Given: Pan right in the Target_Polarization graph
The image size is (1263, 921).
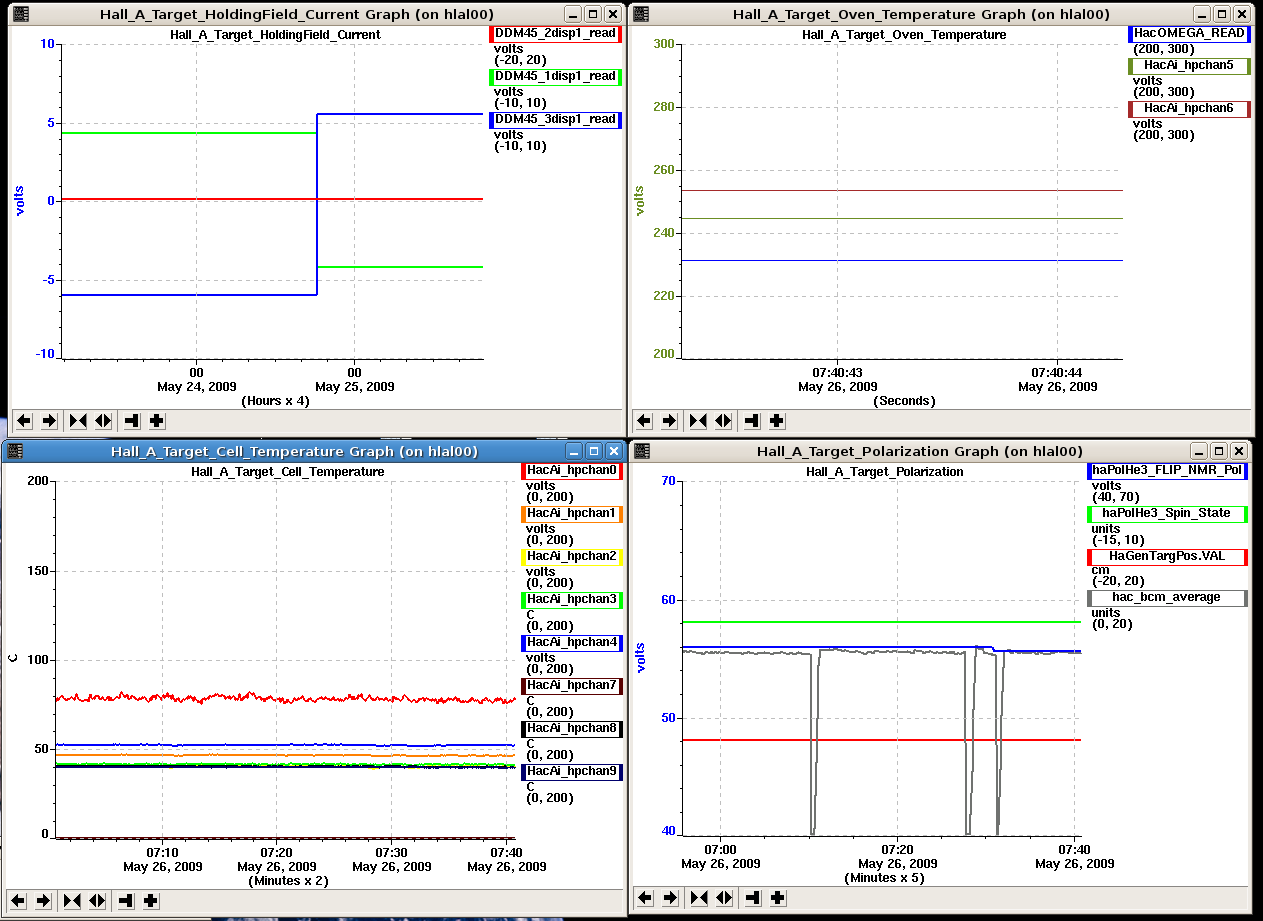Looking at the screenshot, I should coord(670,898).
